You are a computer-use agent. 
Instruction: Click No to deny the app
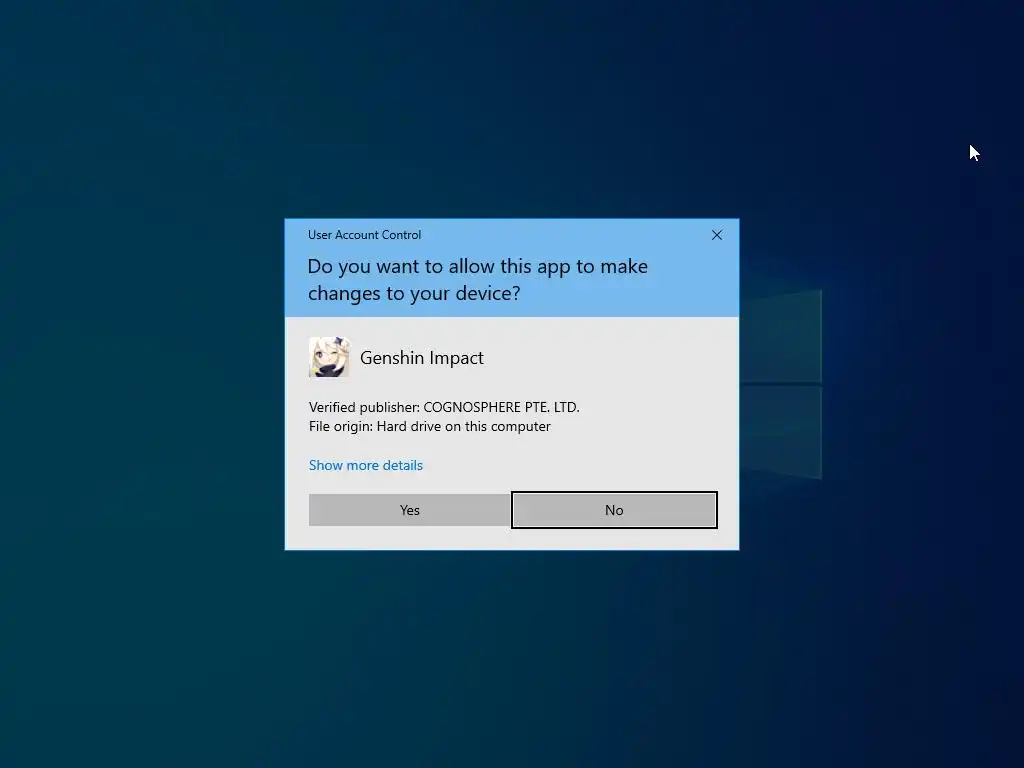(x=614, y=510)
